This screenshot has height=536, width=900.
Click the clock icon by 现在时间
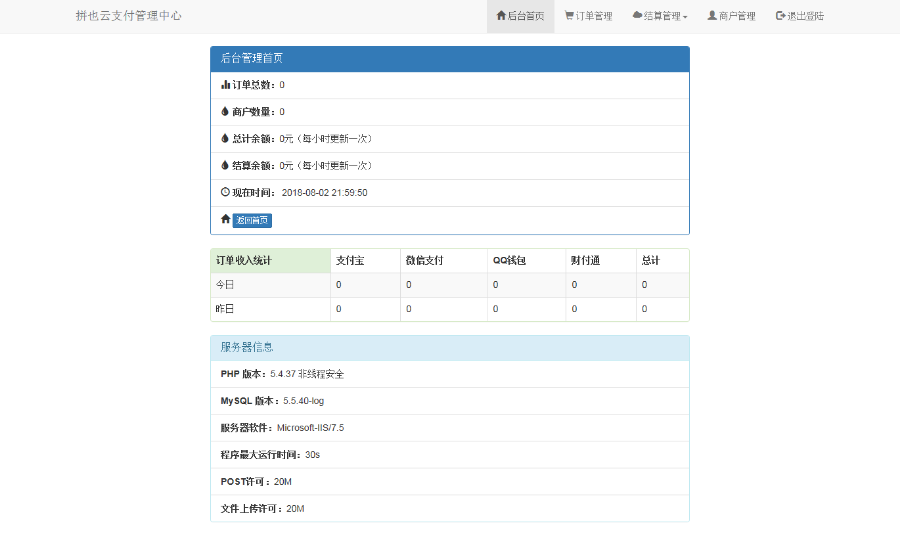click(225, 192)
